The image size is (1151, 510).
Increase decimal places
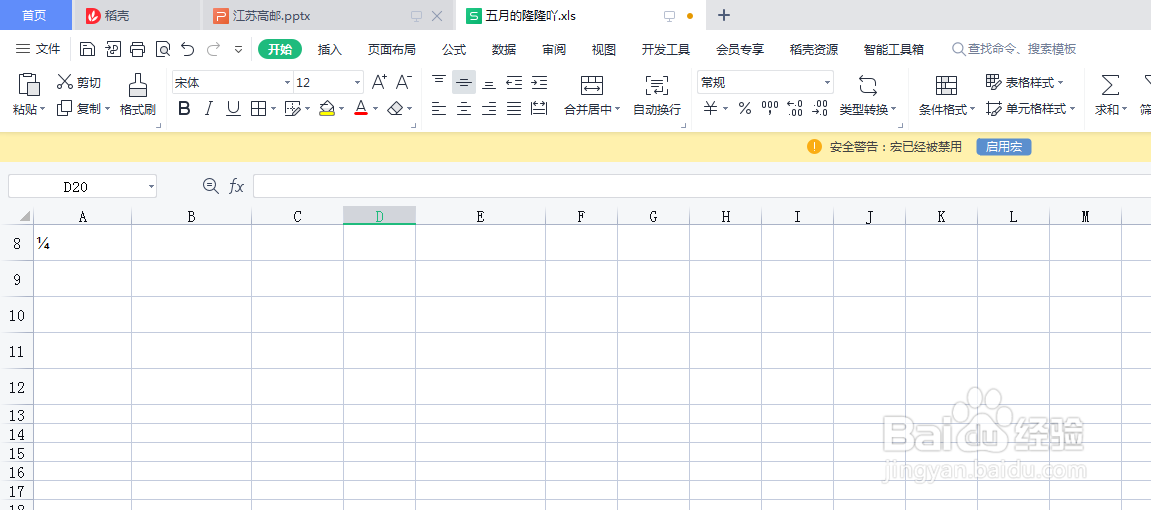pos(794,109)
